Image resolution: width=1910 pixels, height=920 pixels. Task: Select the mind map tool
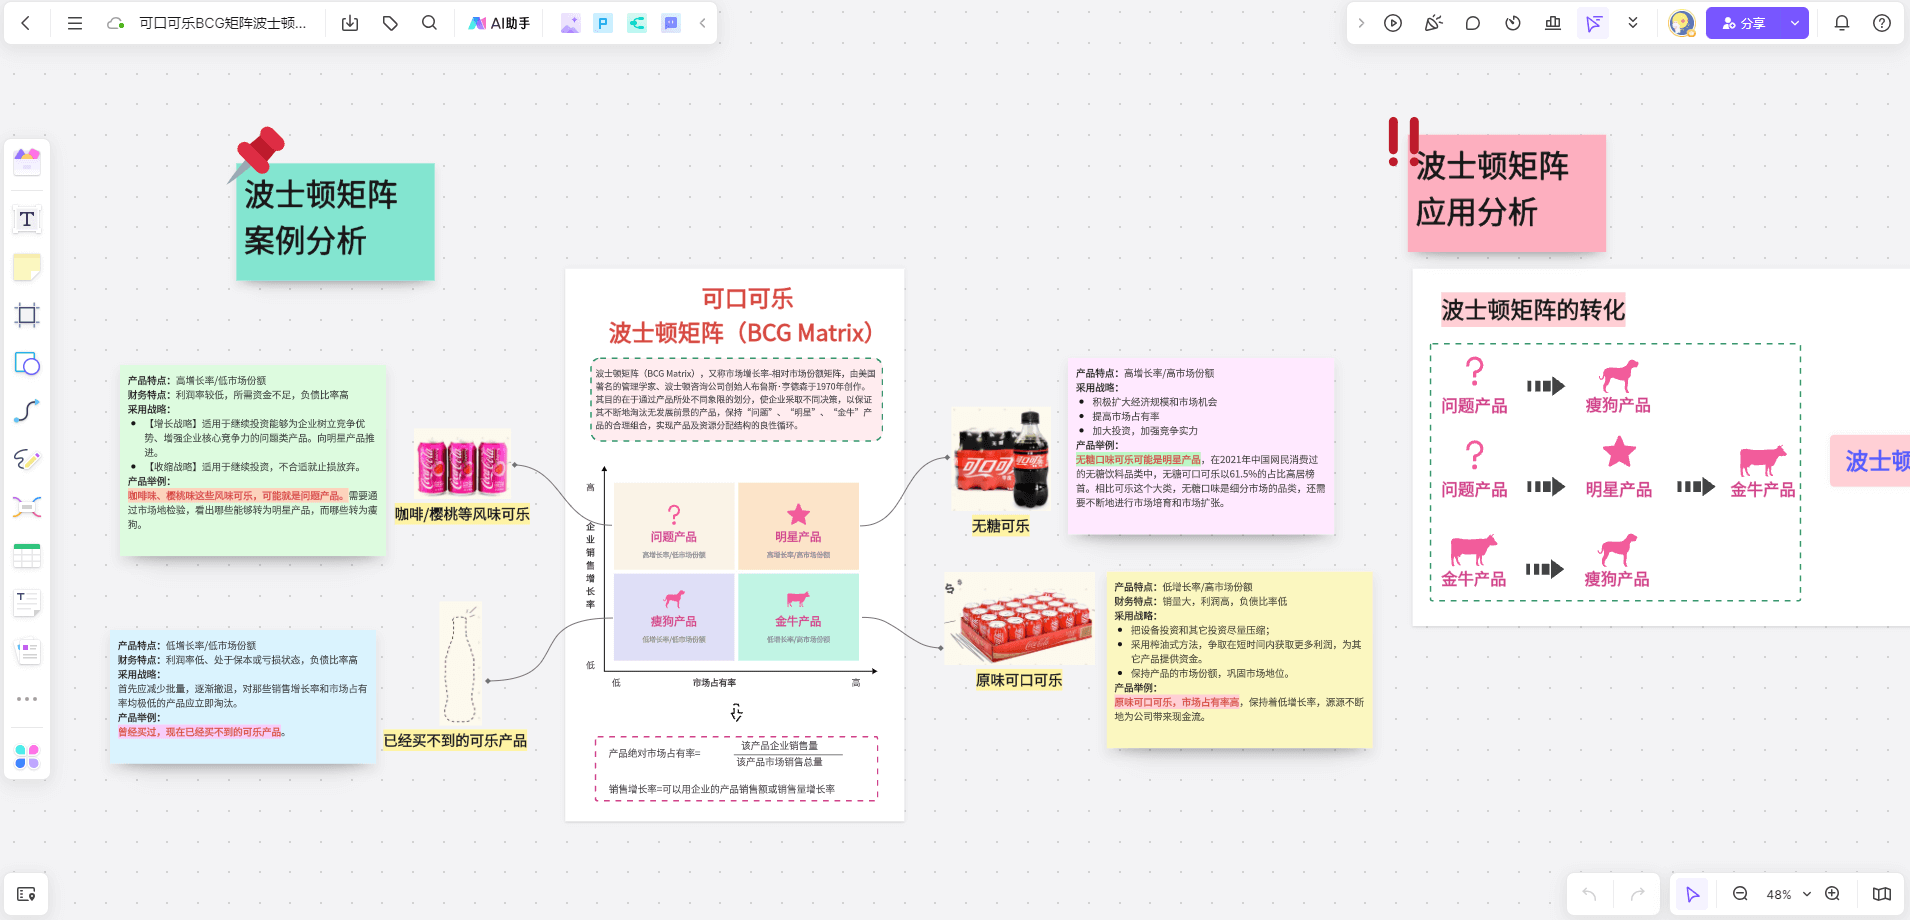pos(27,507)
